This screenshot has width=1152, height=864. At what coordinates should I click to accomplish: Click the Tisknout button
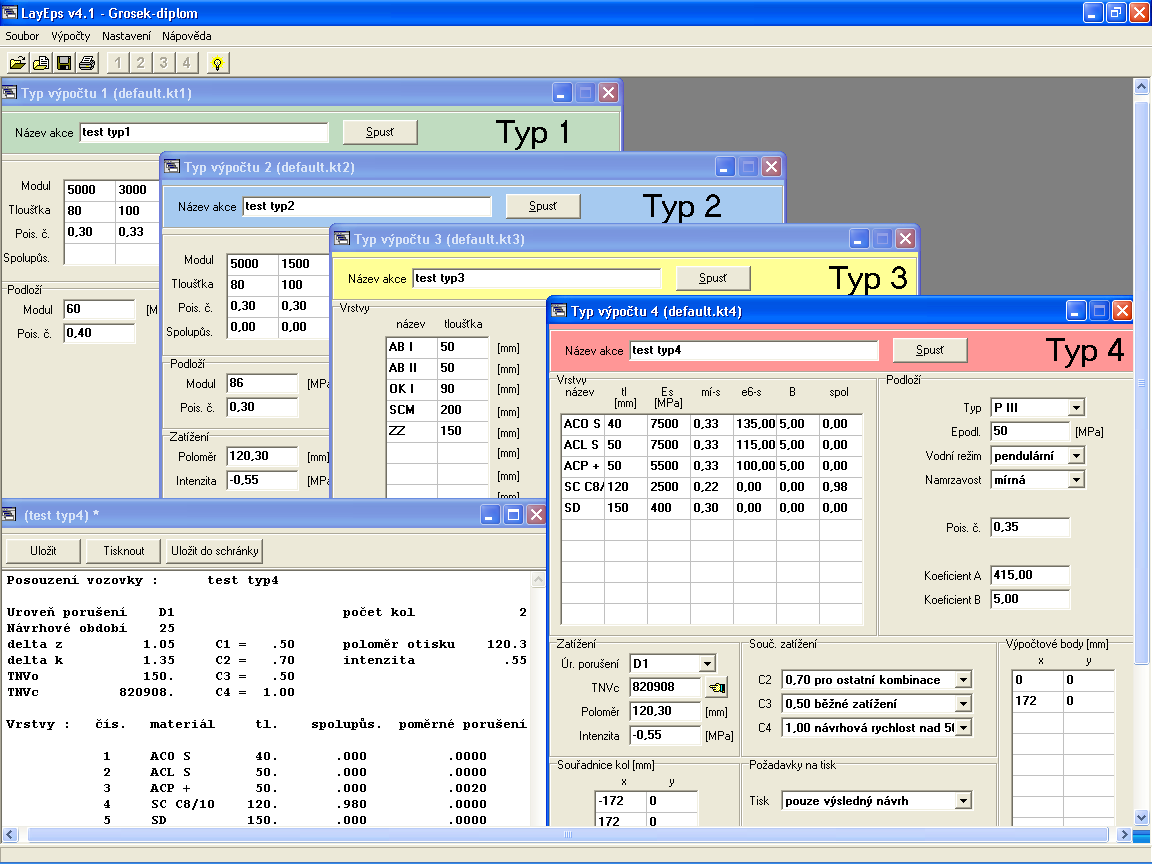click(x=123, y=551)
